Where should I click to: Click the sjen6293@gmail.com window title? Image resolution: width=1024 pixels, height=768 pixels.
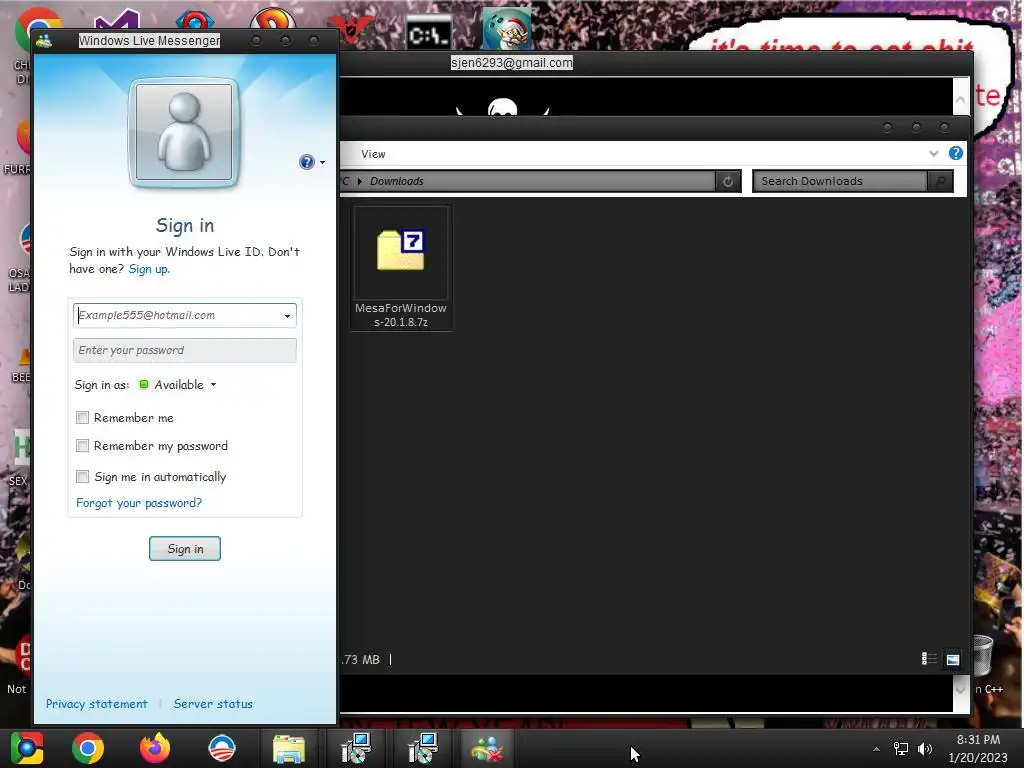click(x=511, y=63)
